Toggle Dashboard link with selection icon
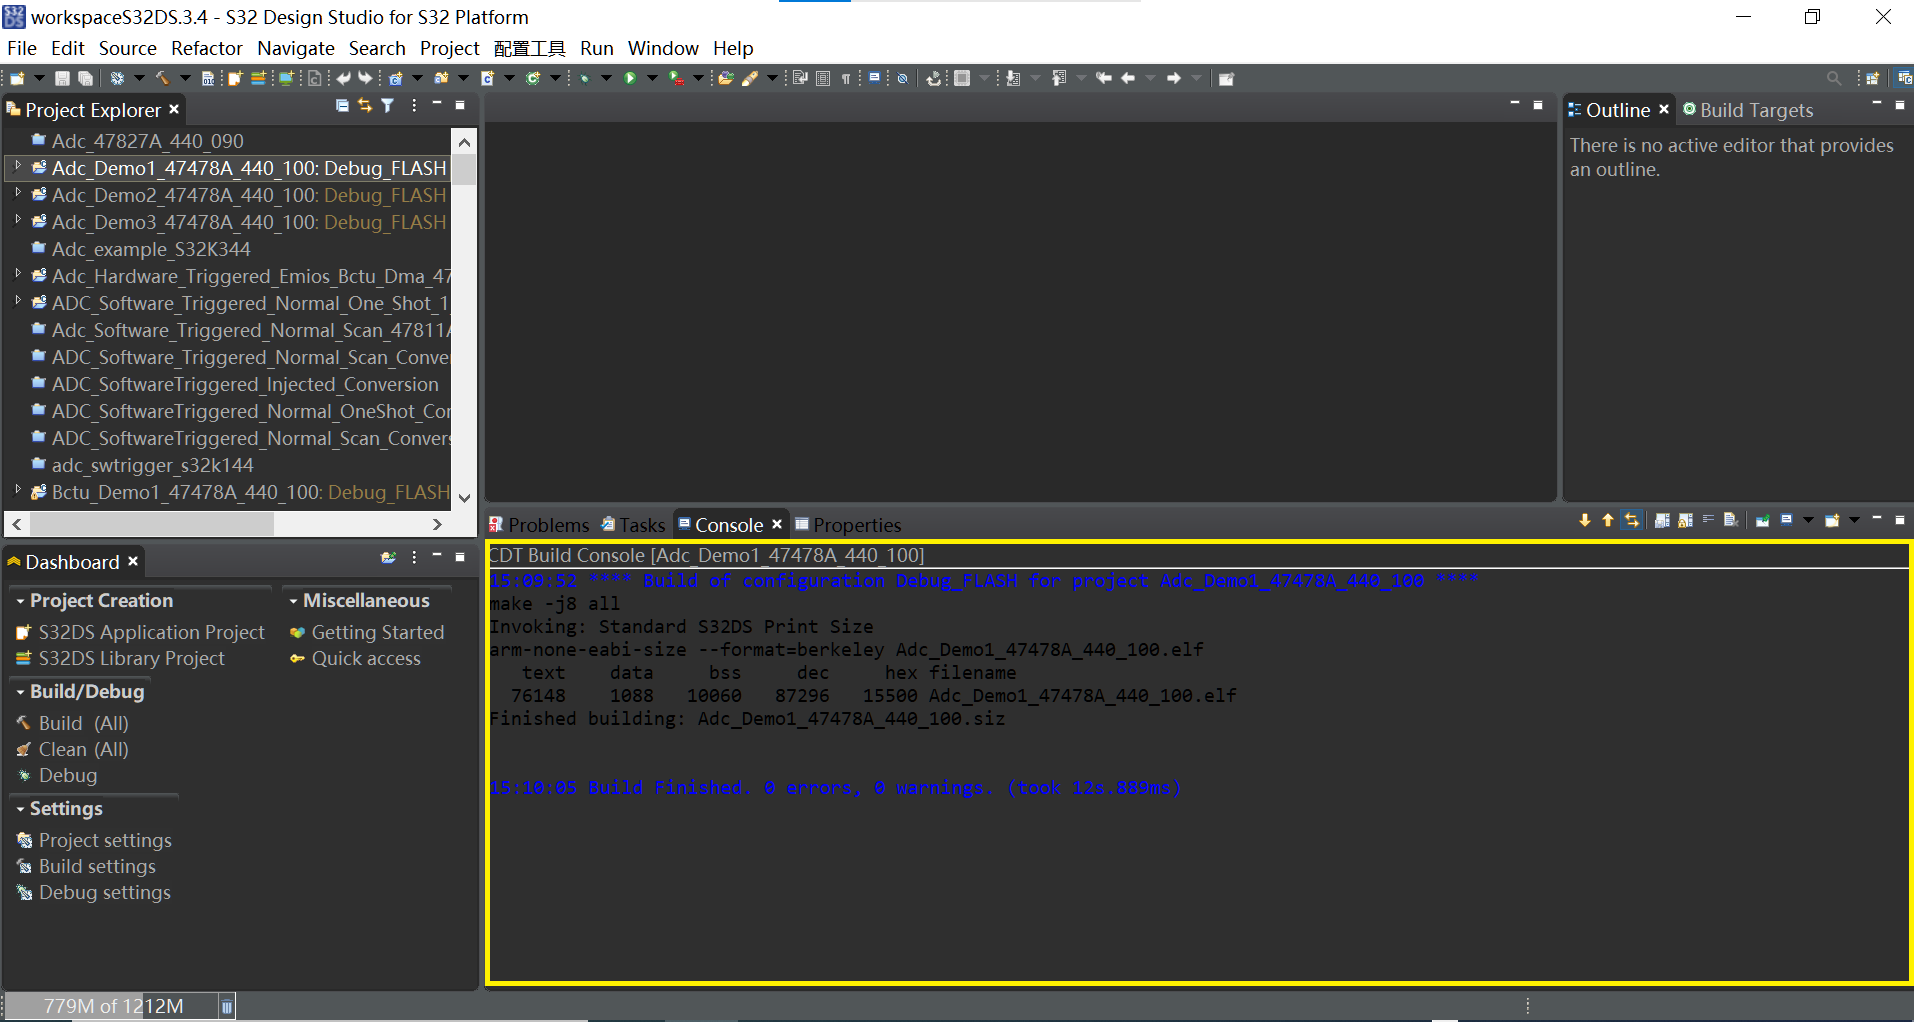 tap(388, 557)
